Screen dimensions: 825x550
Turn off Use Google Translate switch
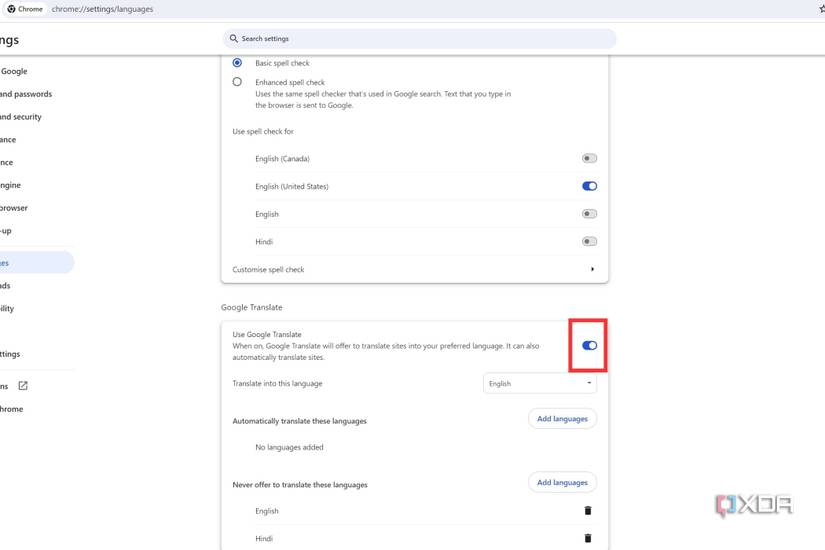589,345
